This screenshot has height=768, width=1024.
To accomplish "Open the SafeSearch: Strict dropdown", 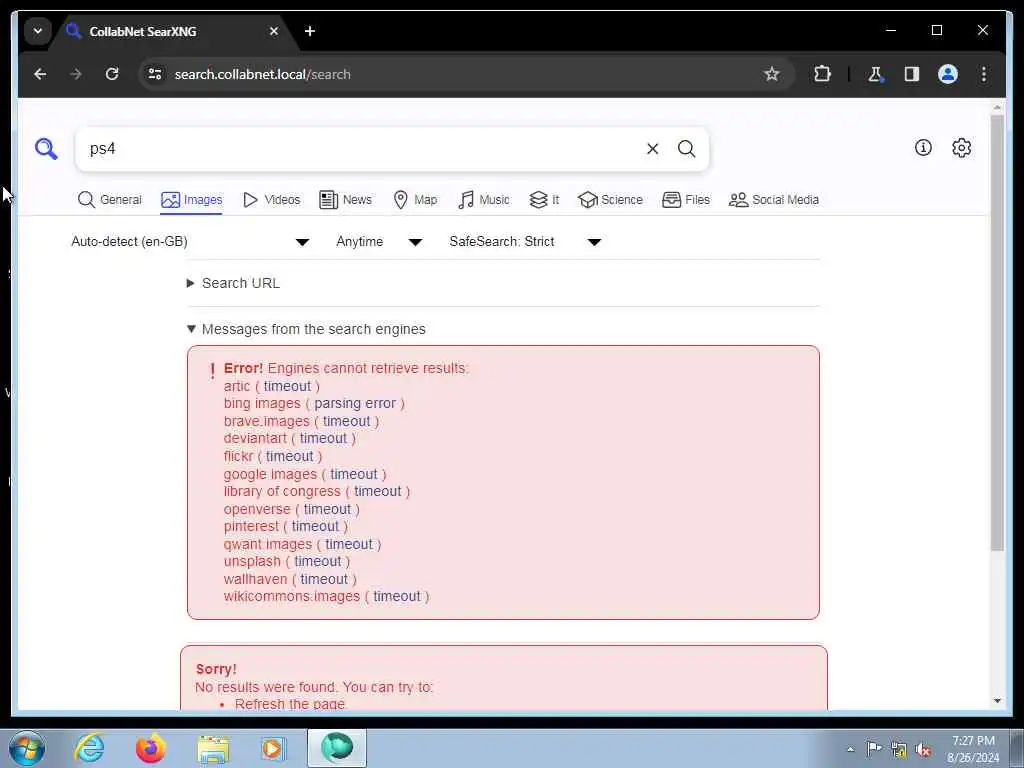I will click(524, 242).
